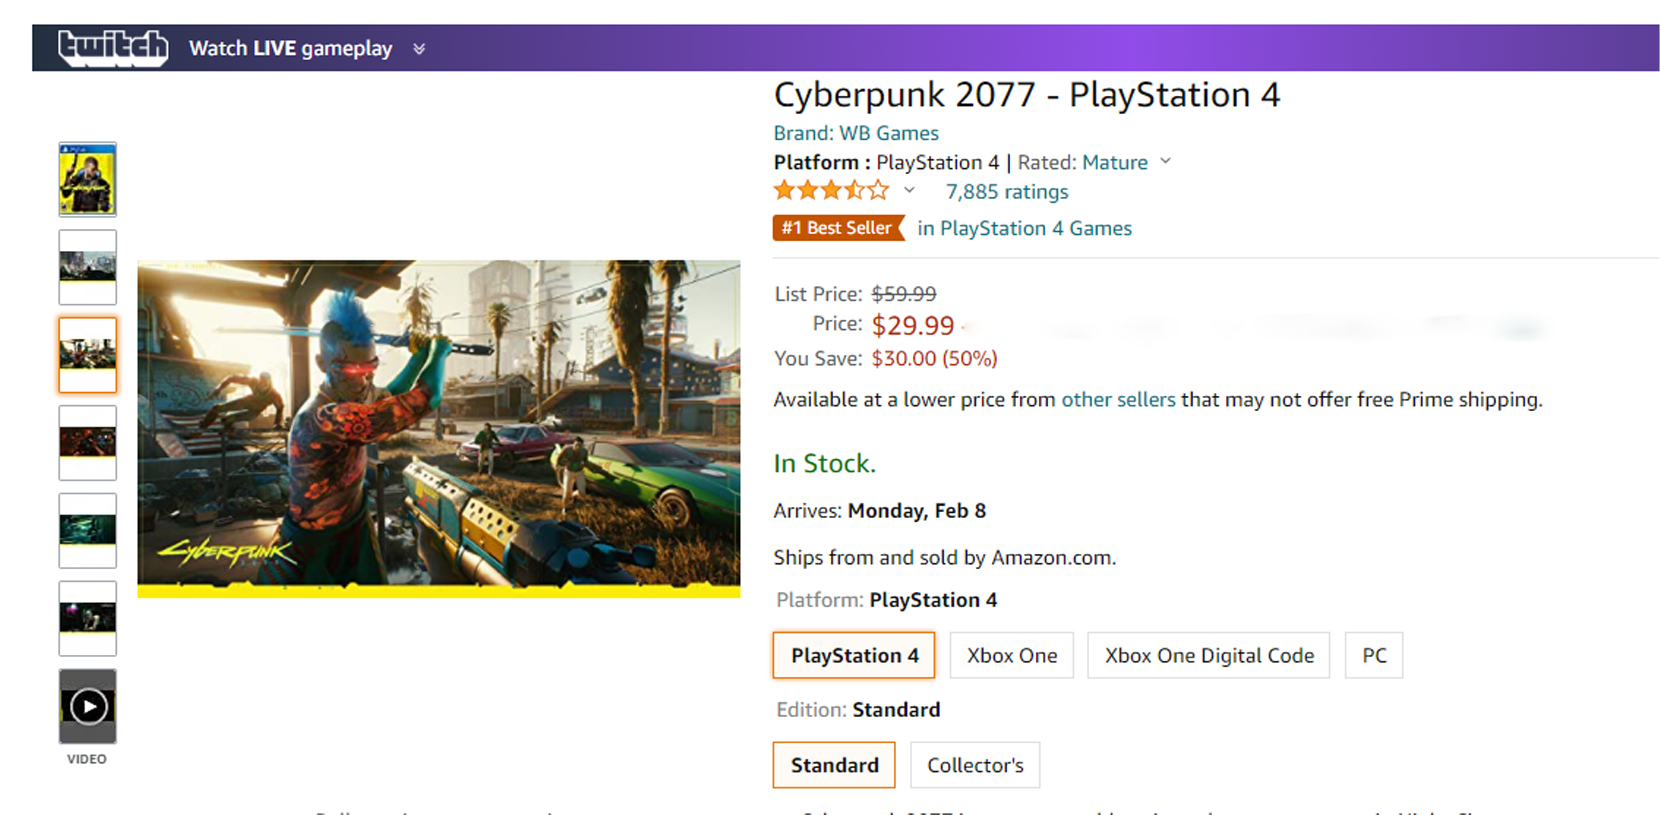Choose the Xbox One Digital Code platform
The width and height of the screenshot is (1660, 815).
[1209, 655]
